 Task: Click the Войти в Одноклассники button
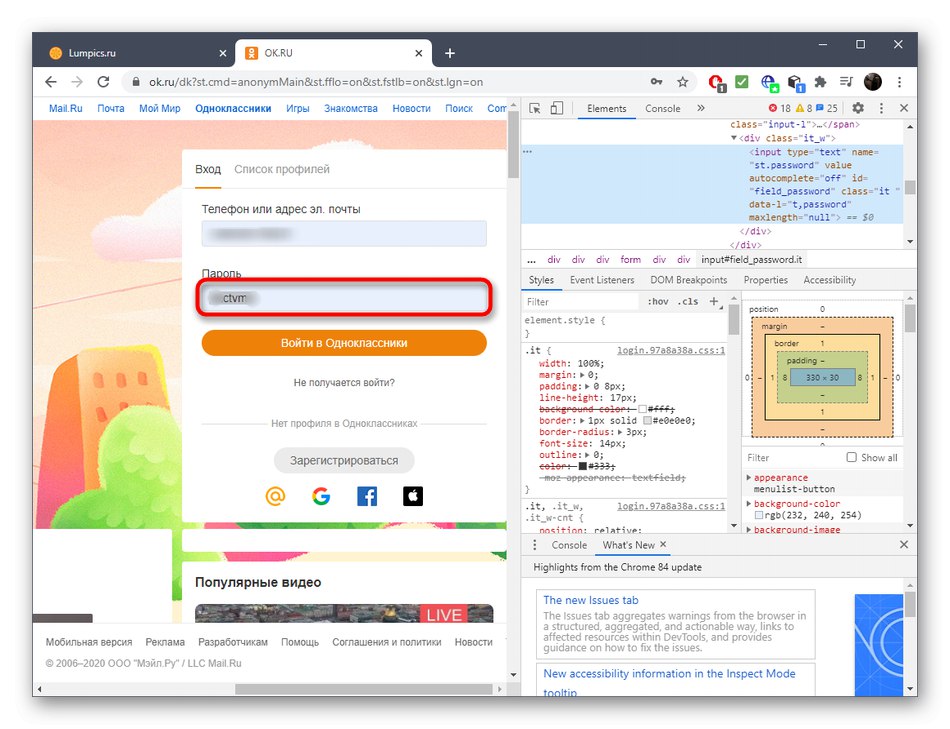coord(344,343)
